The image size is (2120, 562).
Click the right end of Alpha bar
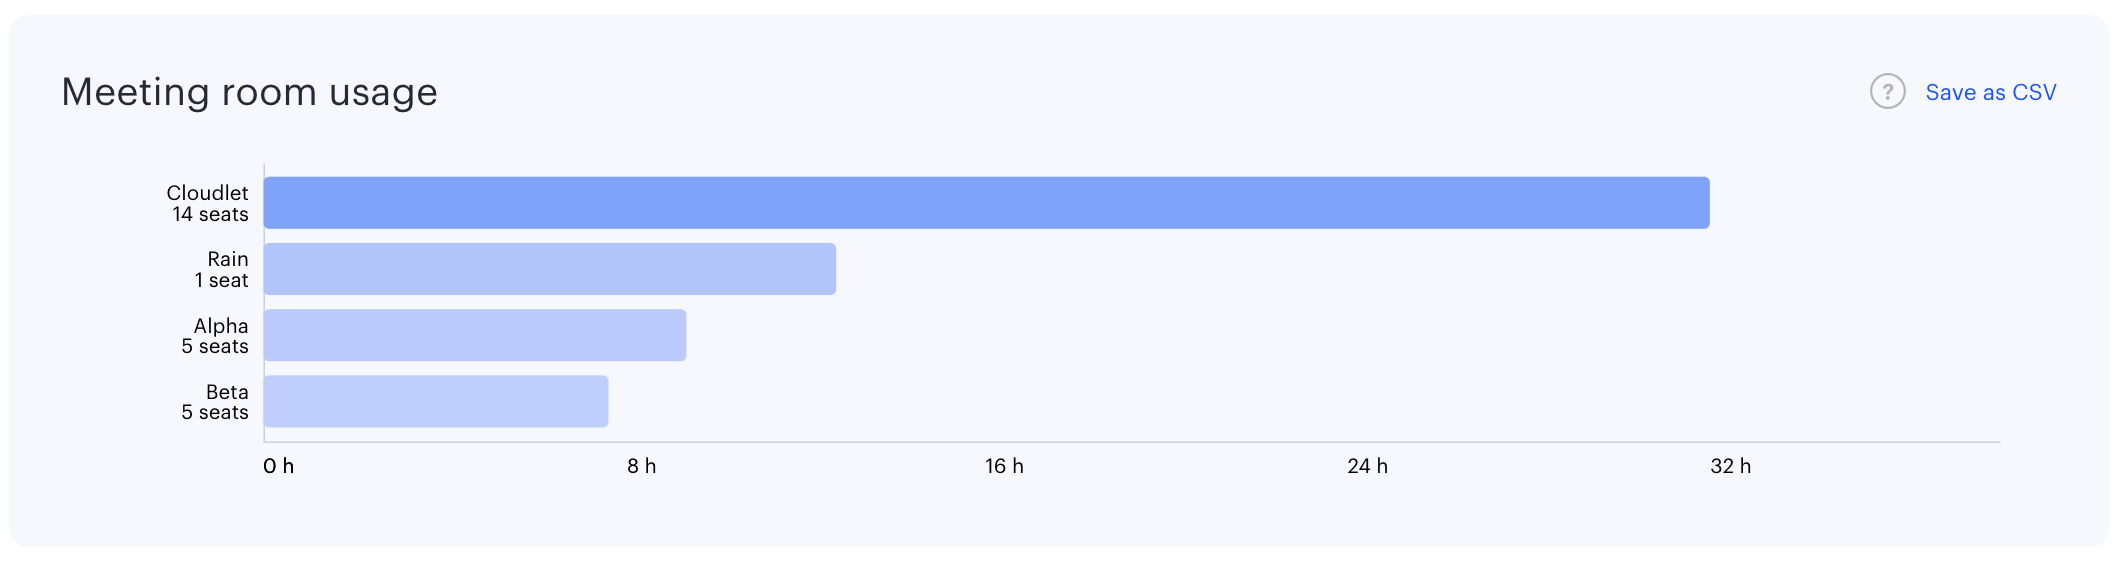(x=679, y=335)
